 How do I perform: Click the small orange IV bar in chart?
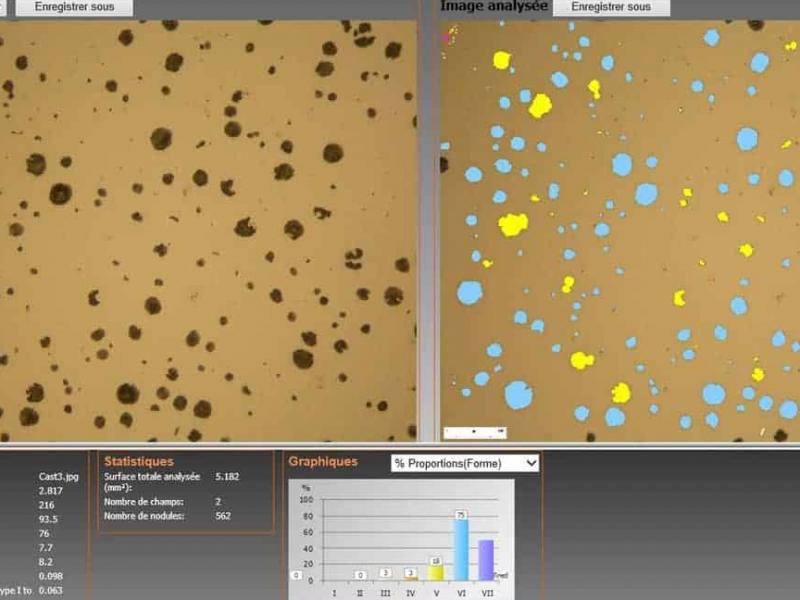click(x=410, y=578)
